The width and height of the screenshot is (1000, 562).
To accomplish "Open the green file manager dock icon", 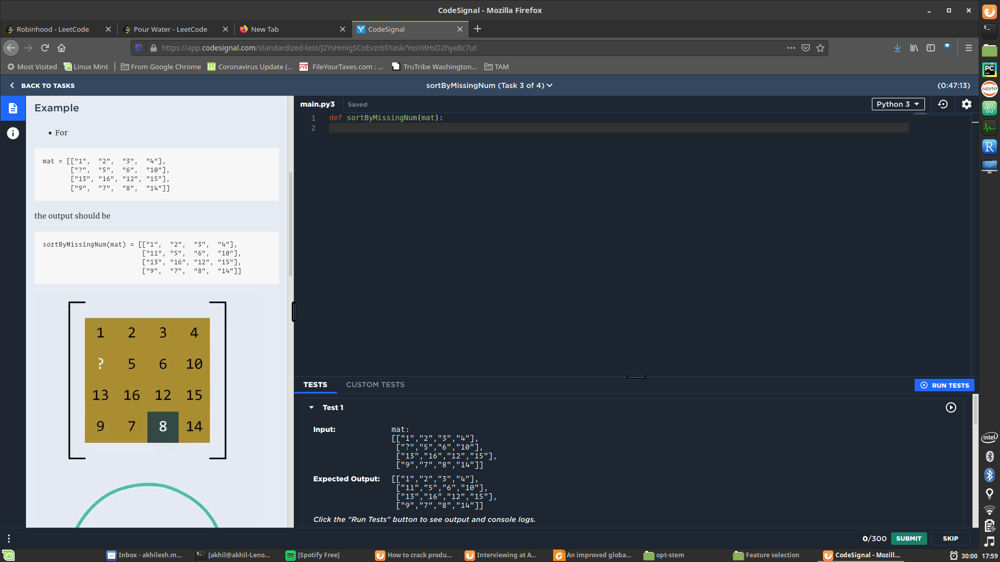I will click(x=989, y=50).
